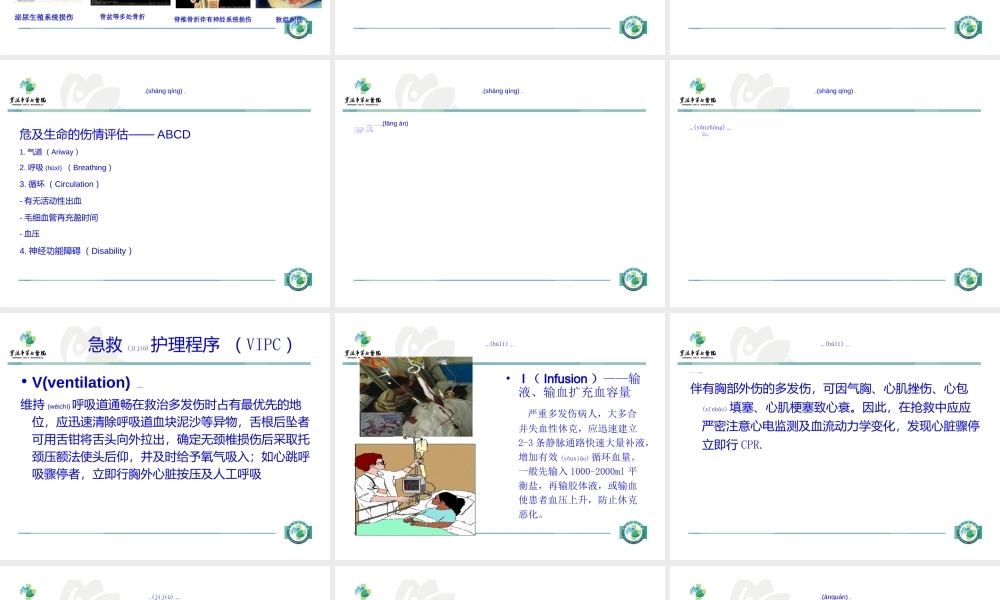The height and width of the screenshot is (600, 1000).
Task: Open the slide titled 急救护理程序 VIPC
Action: [190, 343]
